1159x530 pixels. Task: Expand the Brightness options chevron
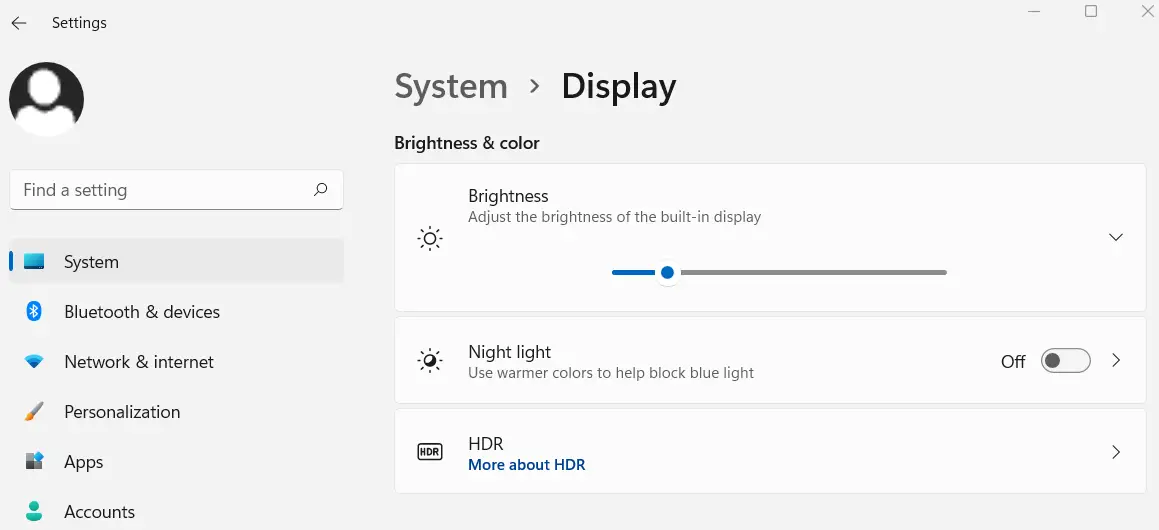point(1116,237)
